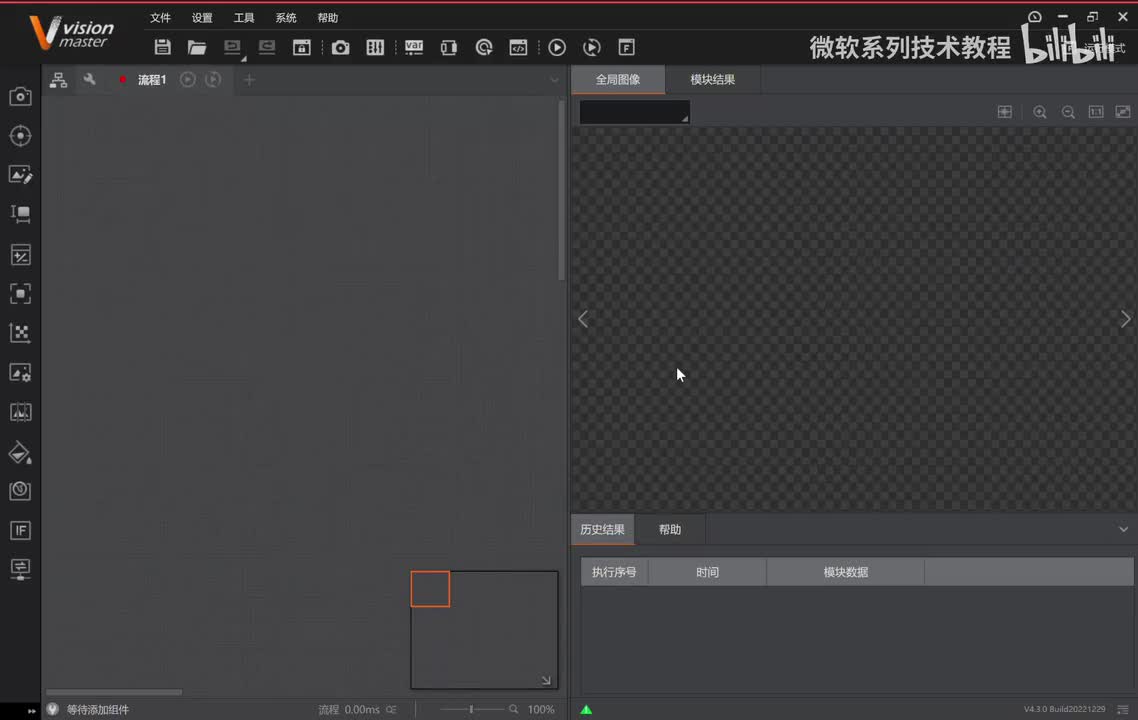Image resolution: width=1138 pixels, height=720 pixels.
Task: Zoom out on the image view
Action: (x=1068, y=112)
